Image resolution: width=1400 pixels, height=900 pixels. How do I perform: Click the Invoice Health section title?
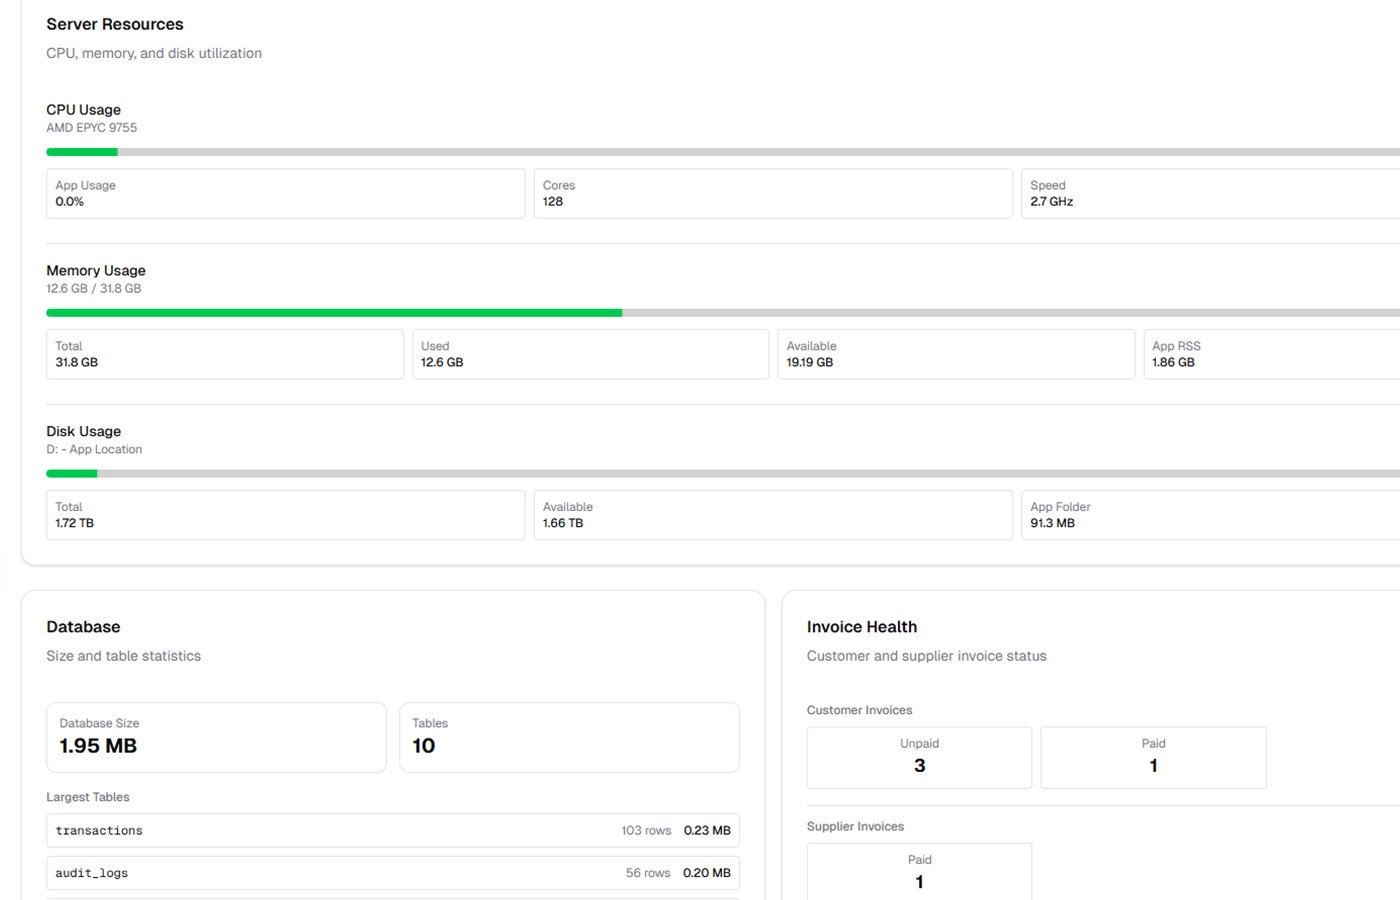(x=862, y=627)
